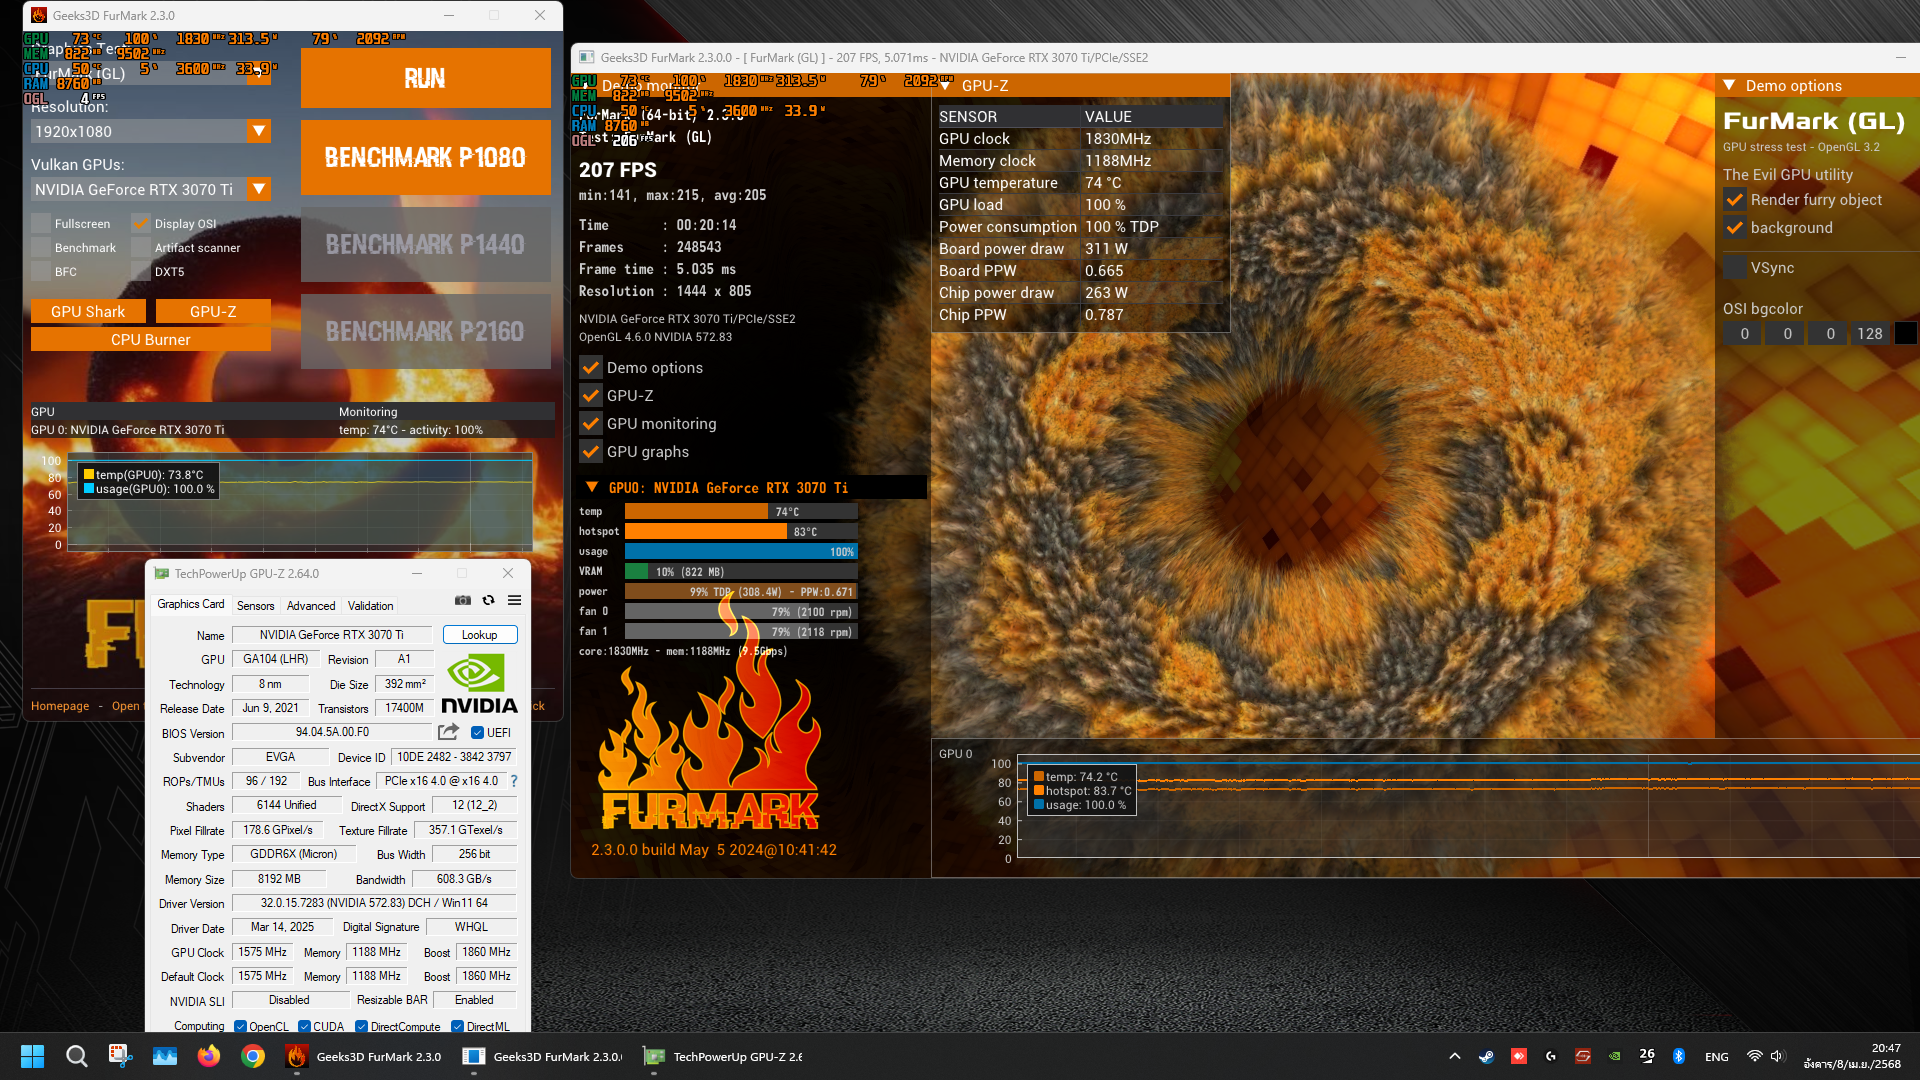The height and width of the screenshot is (1080, 1920).
Task: Click the NVIDIA logo in GPU-Z
Action: point(479,684)
